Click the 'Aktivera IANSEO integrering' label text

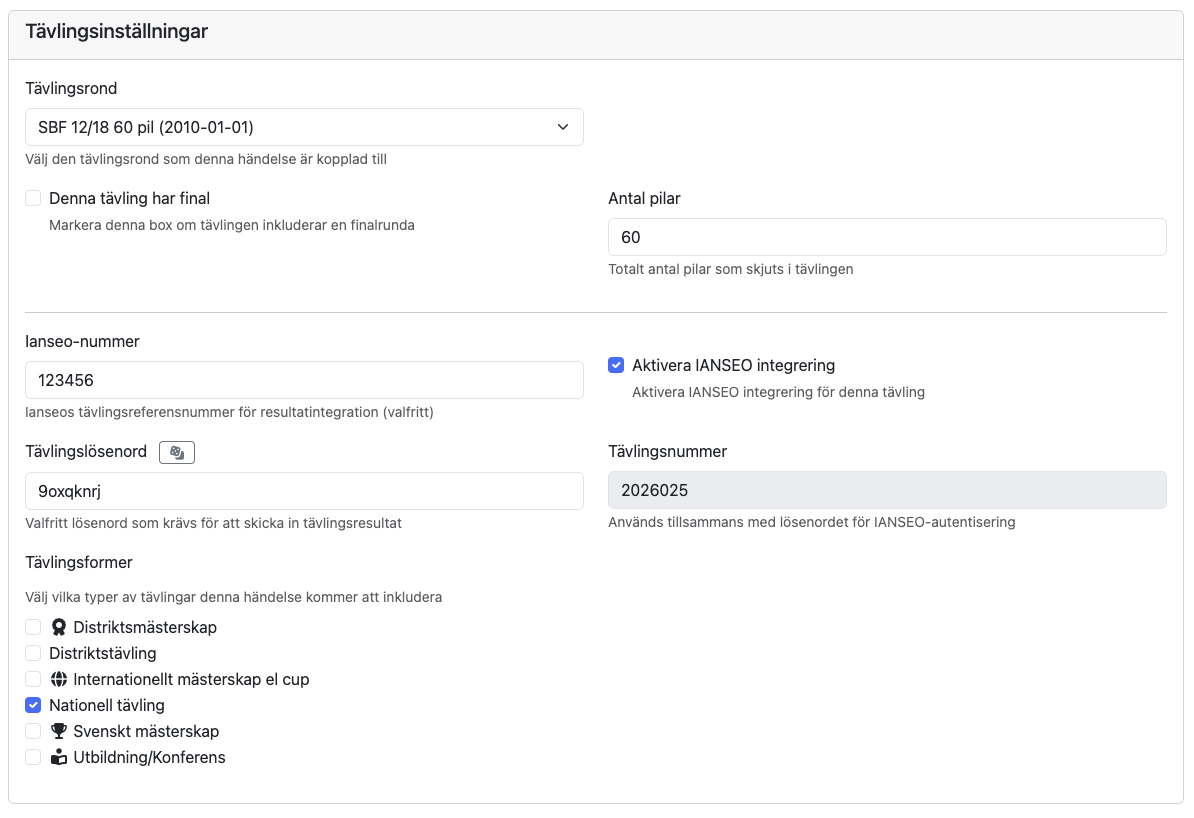coord(733,366)
